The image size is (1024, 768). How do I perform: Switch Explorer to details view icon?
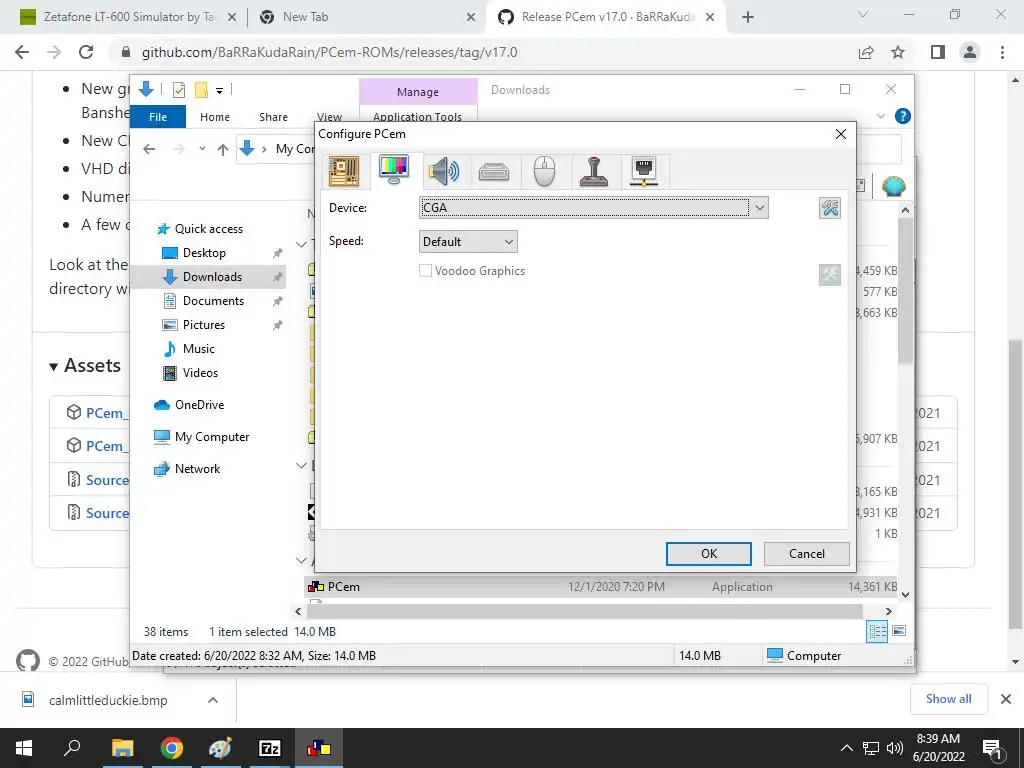(x=877, y=632)
